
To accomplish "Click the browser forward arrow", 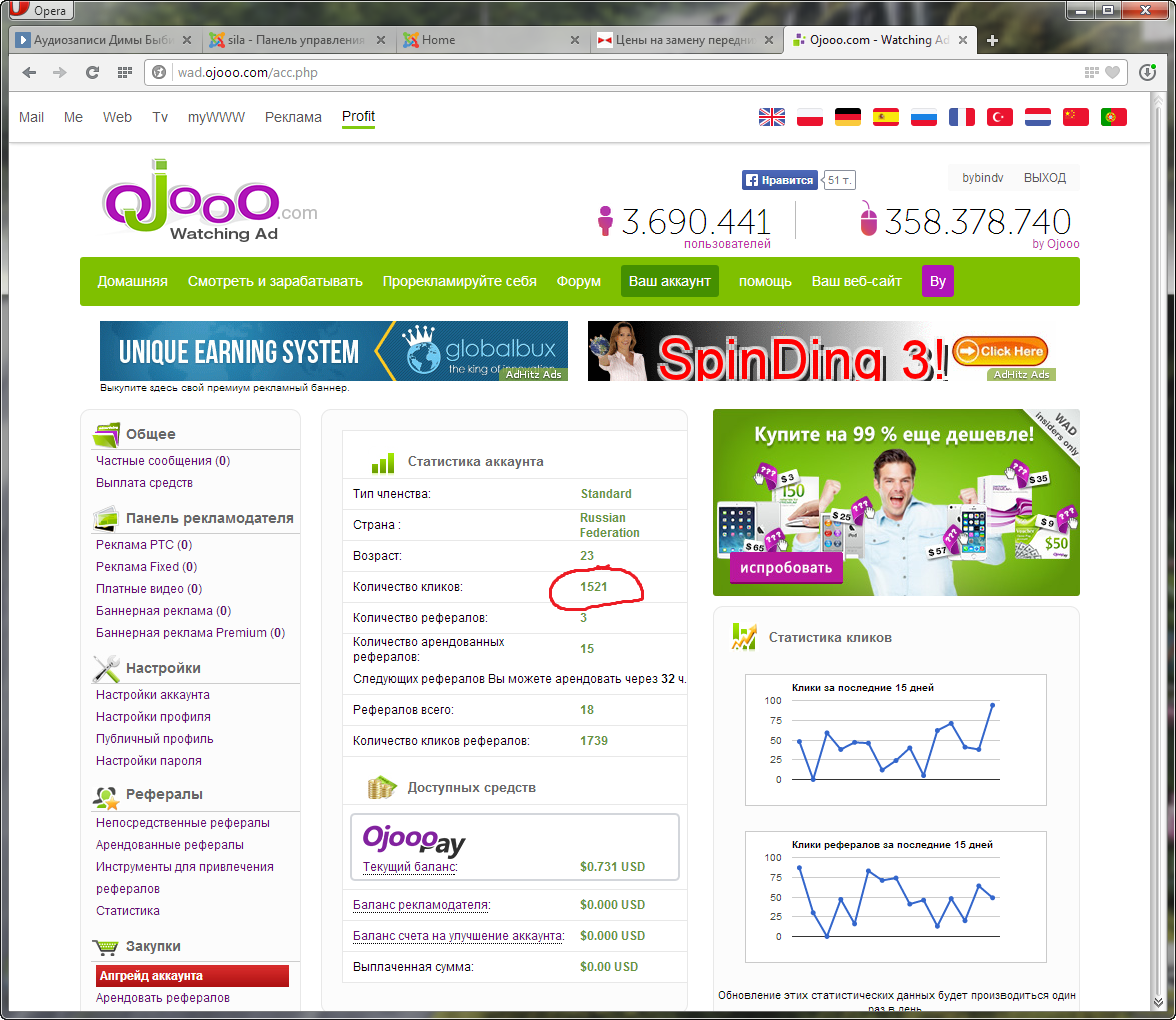I will (59, 73).
